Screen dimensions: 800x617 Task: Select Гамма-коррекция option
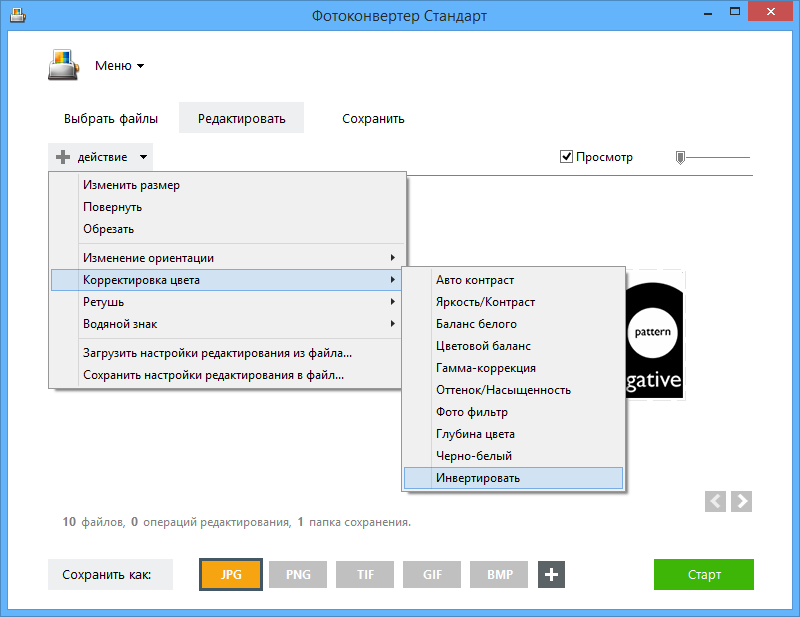[513, 368]
